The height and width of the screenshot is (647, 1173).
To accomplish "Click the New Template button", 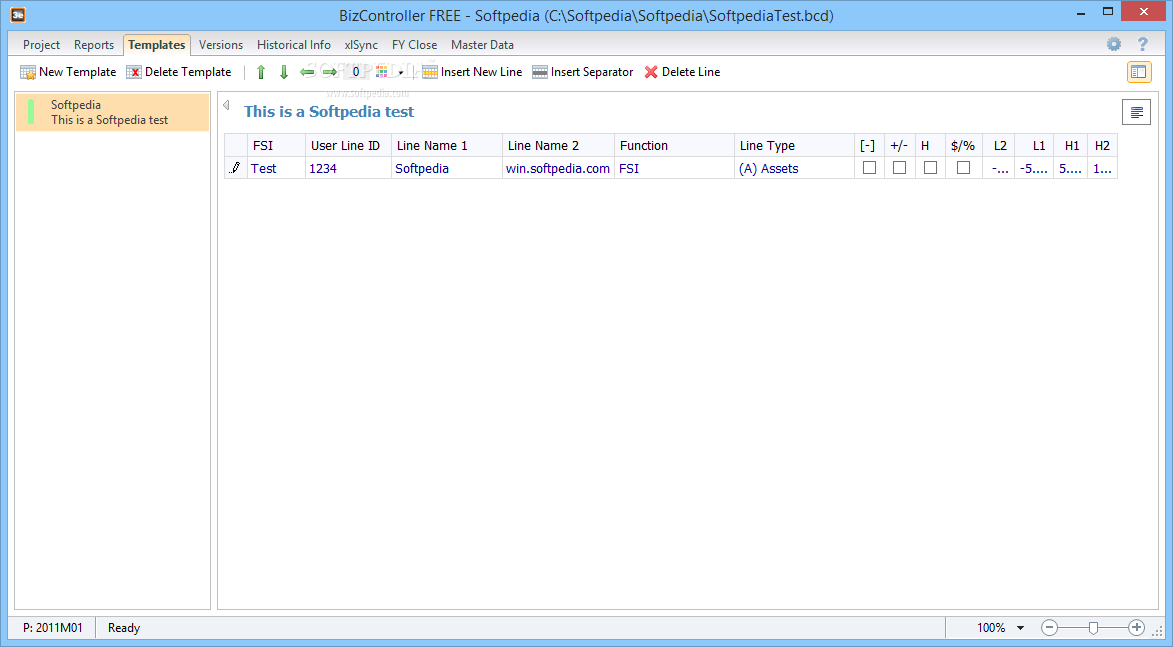I will point(68,72).
